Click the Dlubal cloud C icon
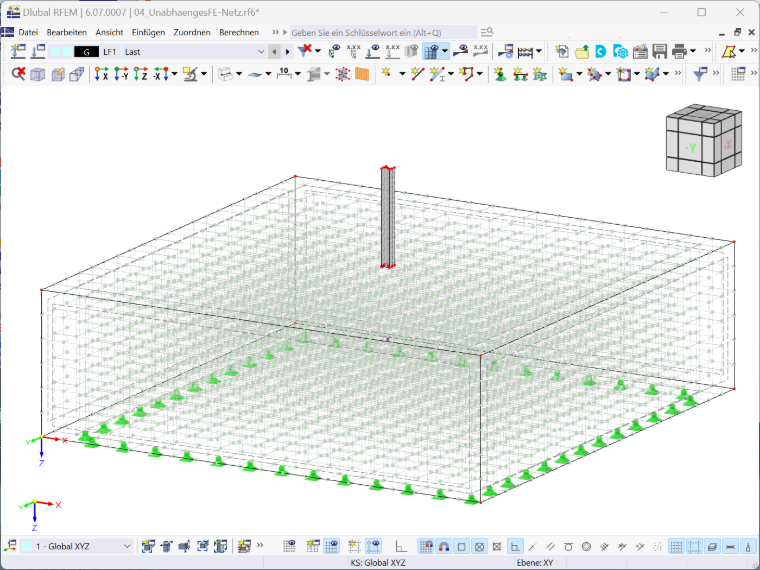 tap(601, 51)
